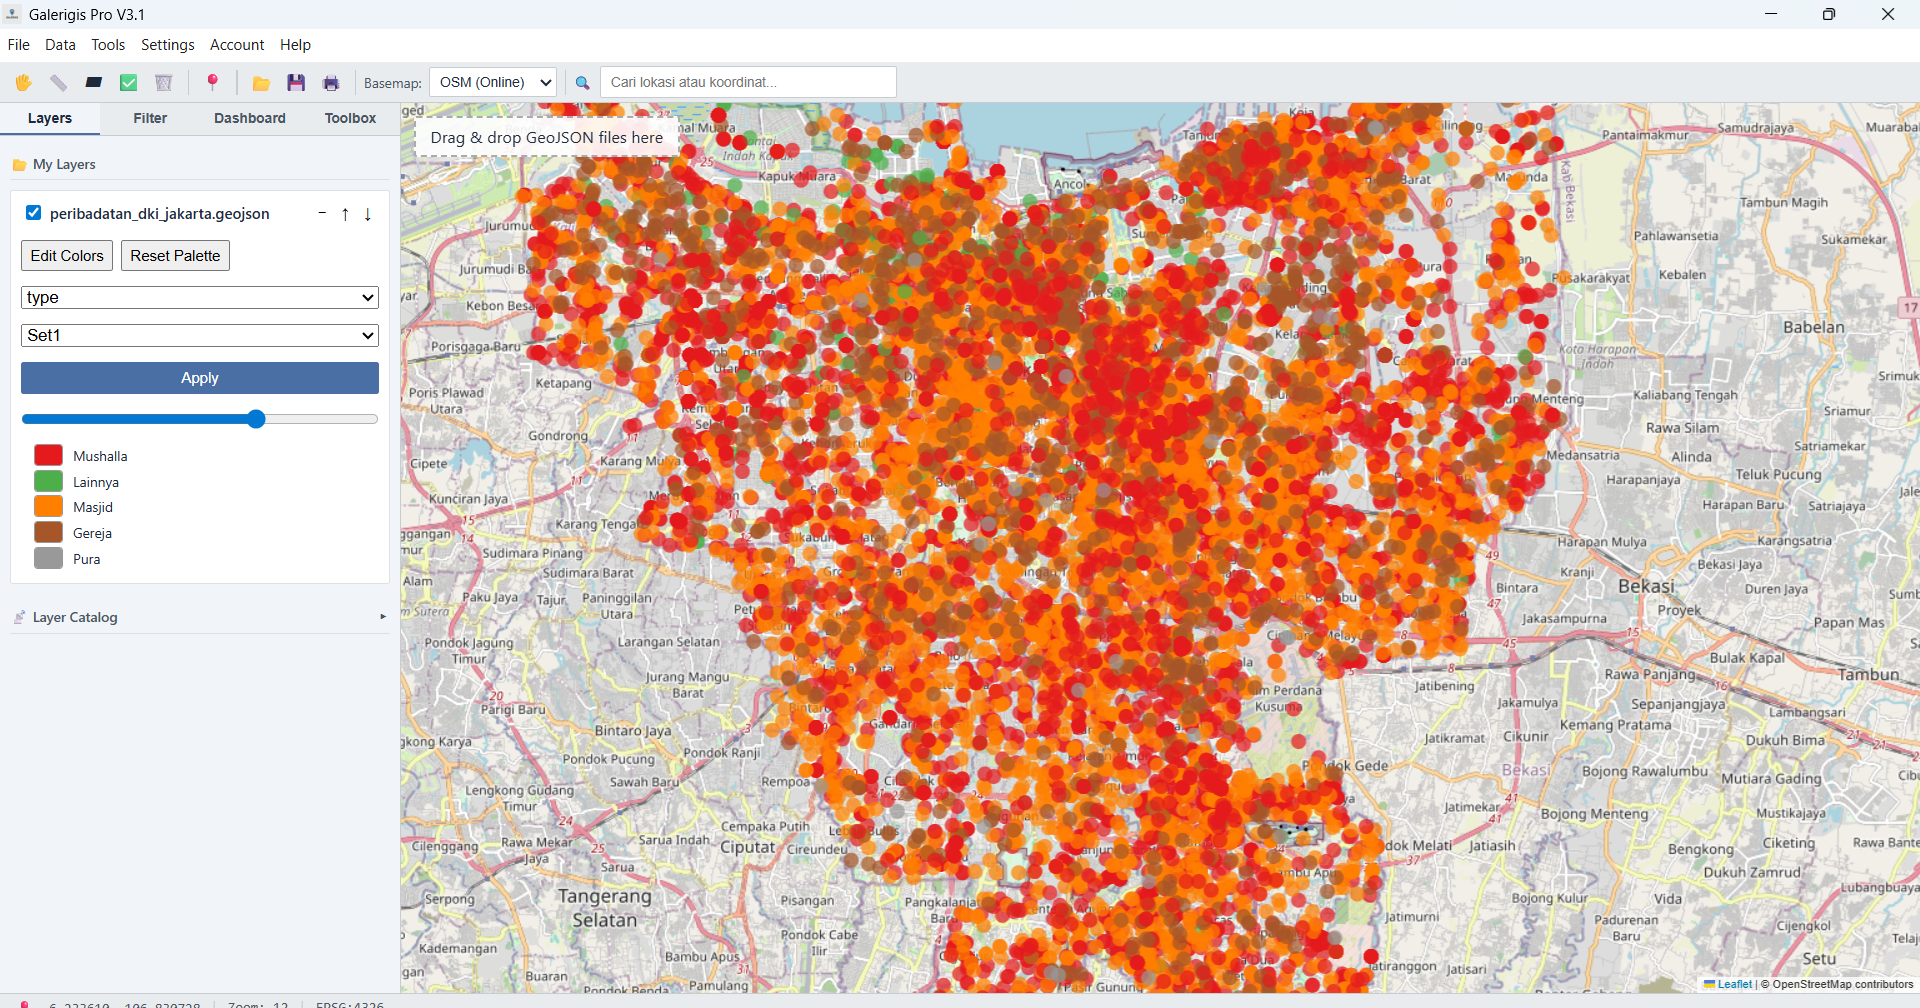Open the type attribute dropdown
1920x1008 pixels.
200,297
